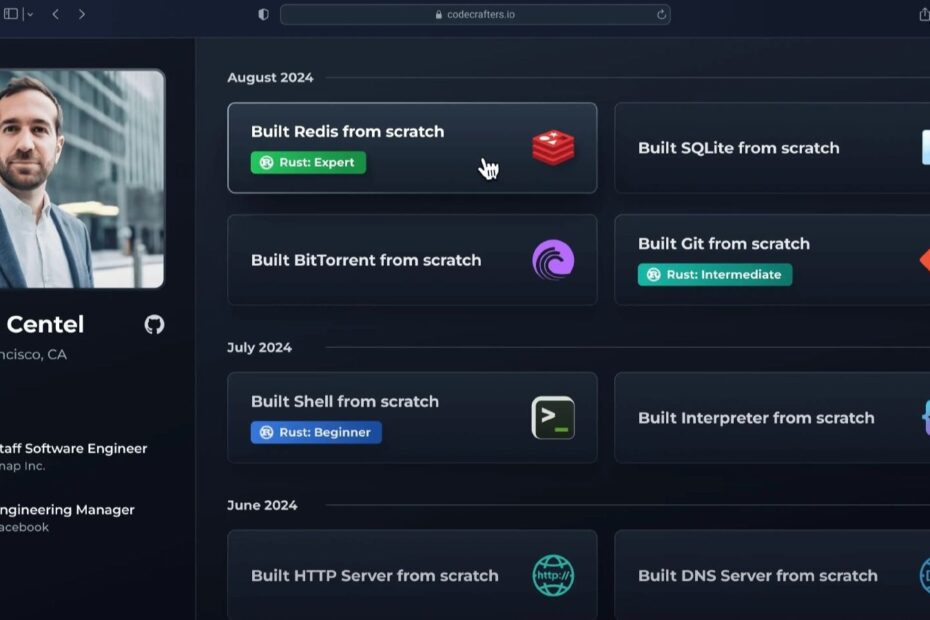Screen dimensions: 930x620
Task: Click the HTTP Server globe icon
Action: (553, 576)
